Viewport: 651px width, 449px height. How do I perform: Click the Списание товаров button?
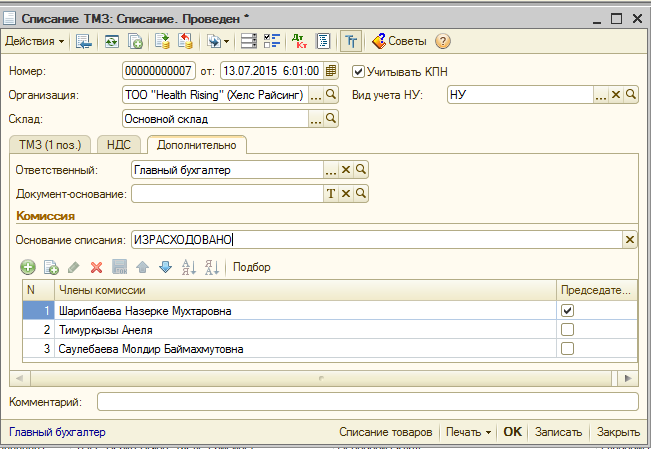386,432
